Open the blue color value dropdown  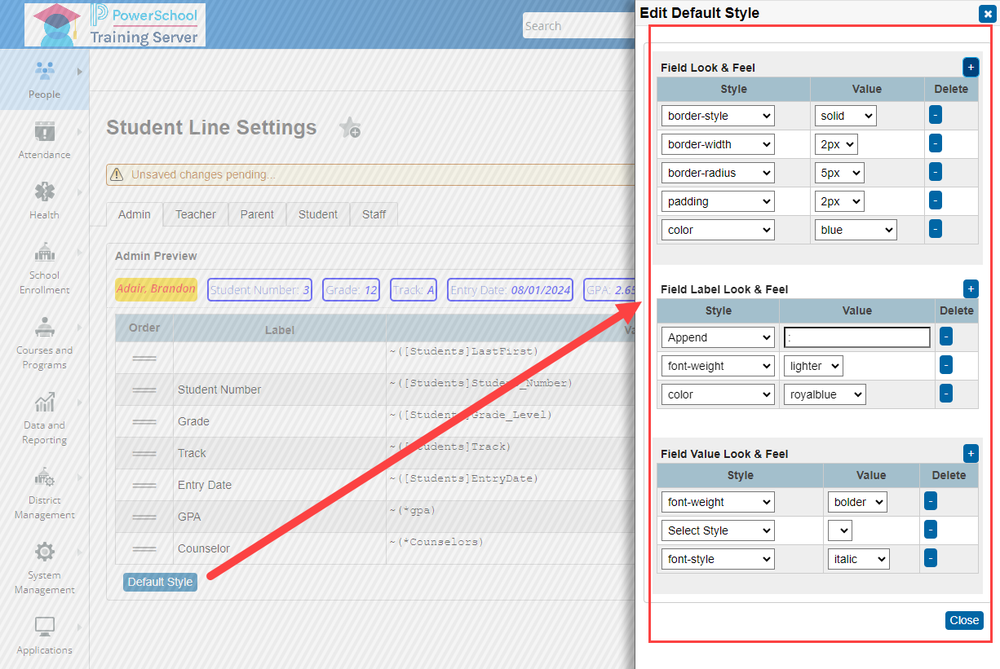(855, 230)
